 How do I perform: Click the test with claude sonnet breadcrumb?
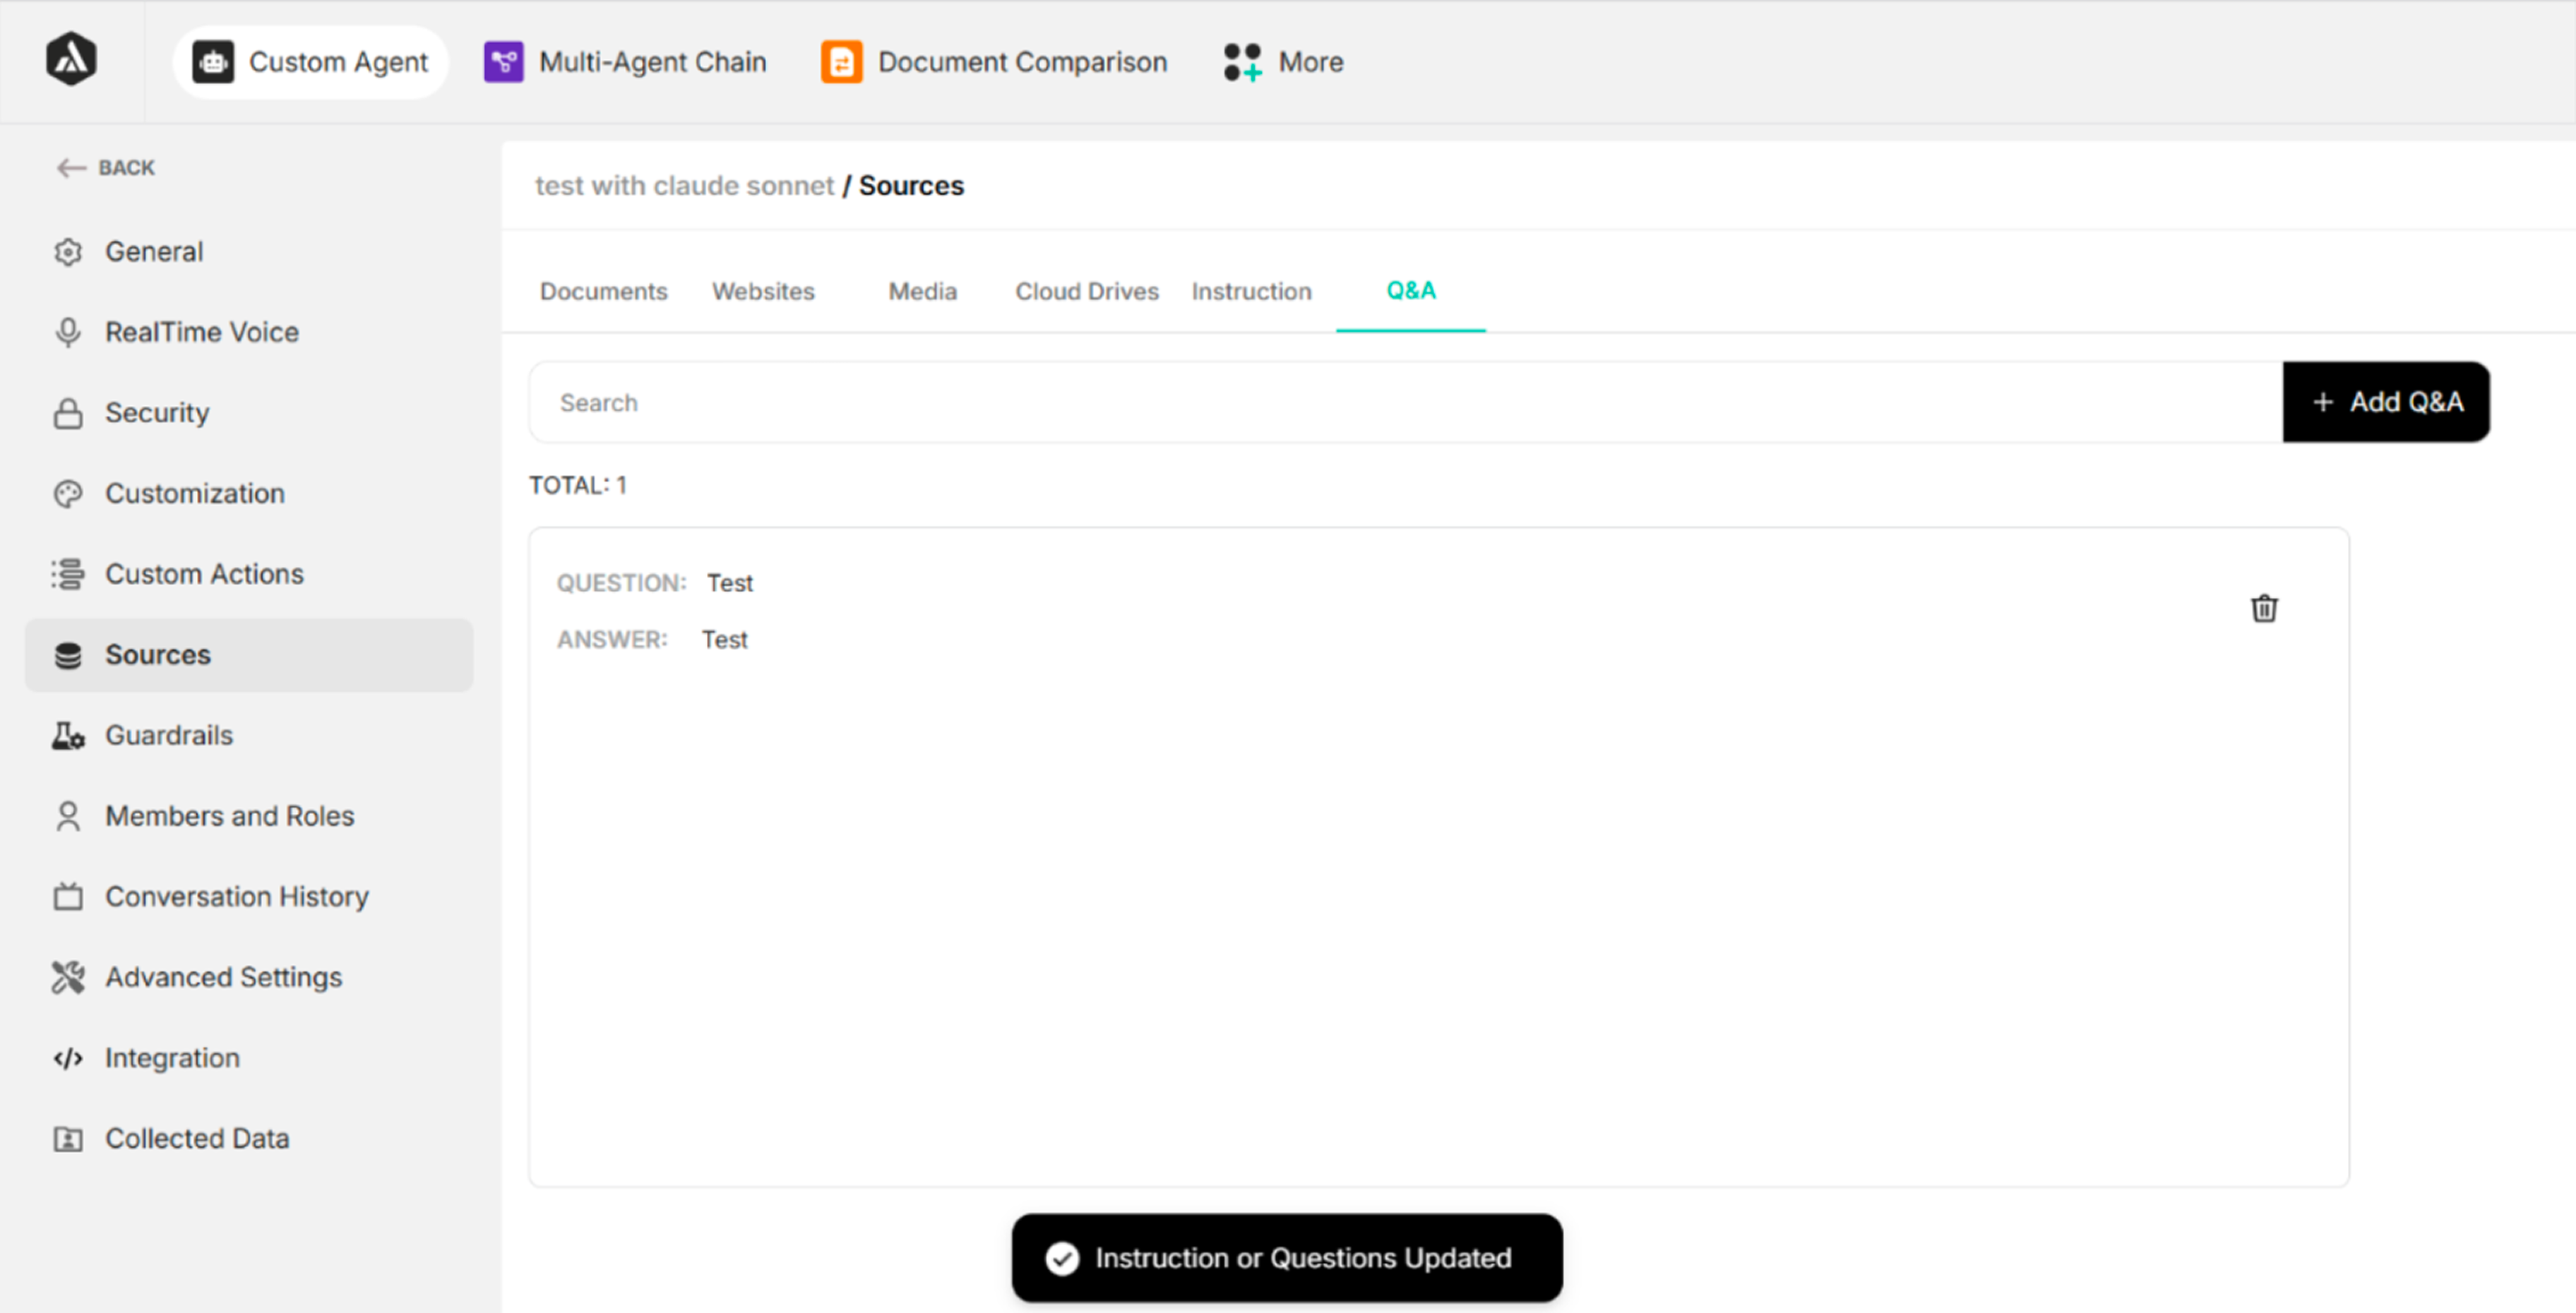pos(684,186)
